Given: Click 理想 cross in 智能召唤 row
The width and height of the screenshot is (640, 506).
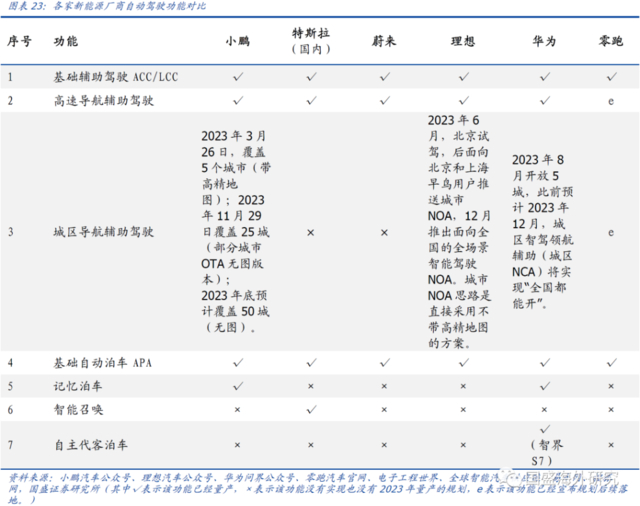Looking at the screenshot, I should coord(463,410).
